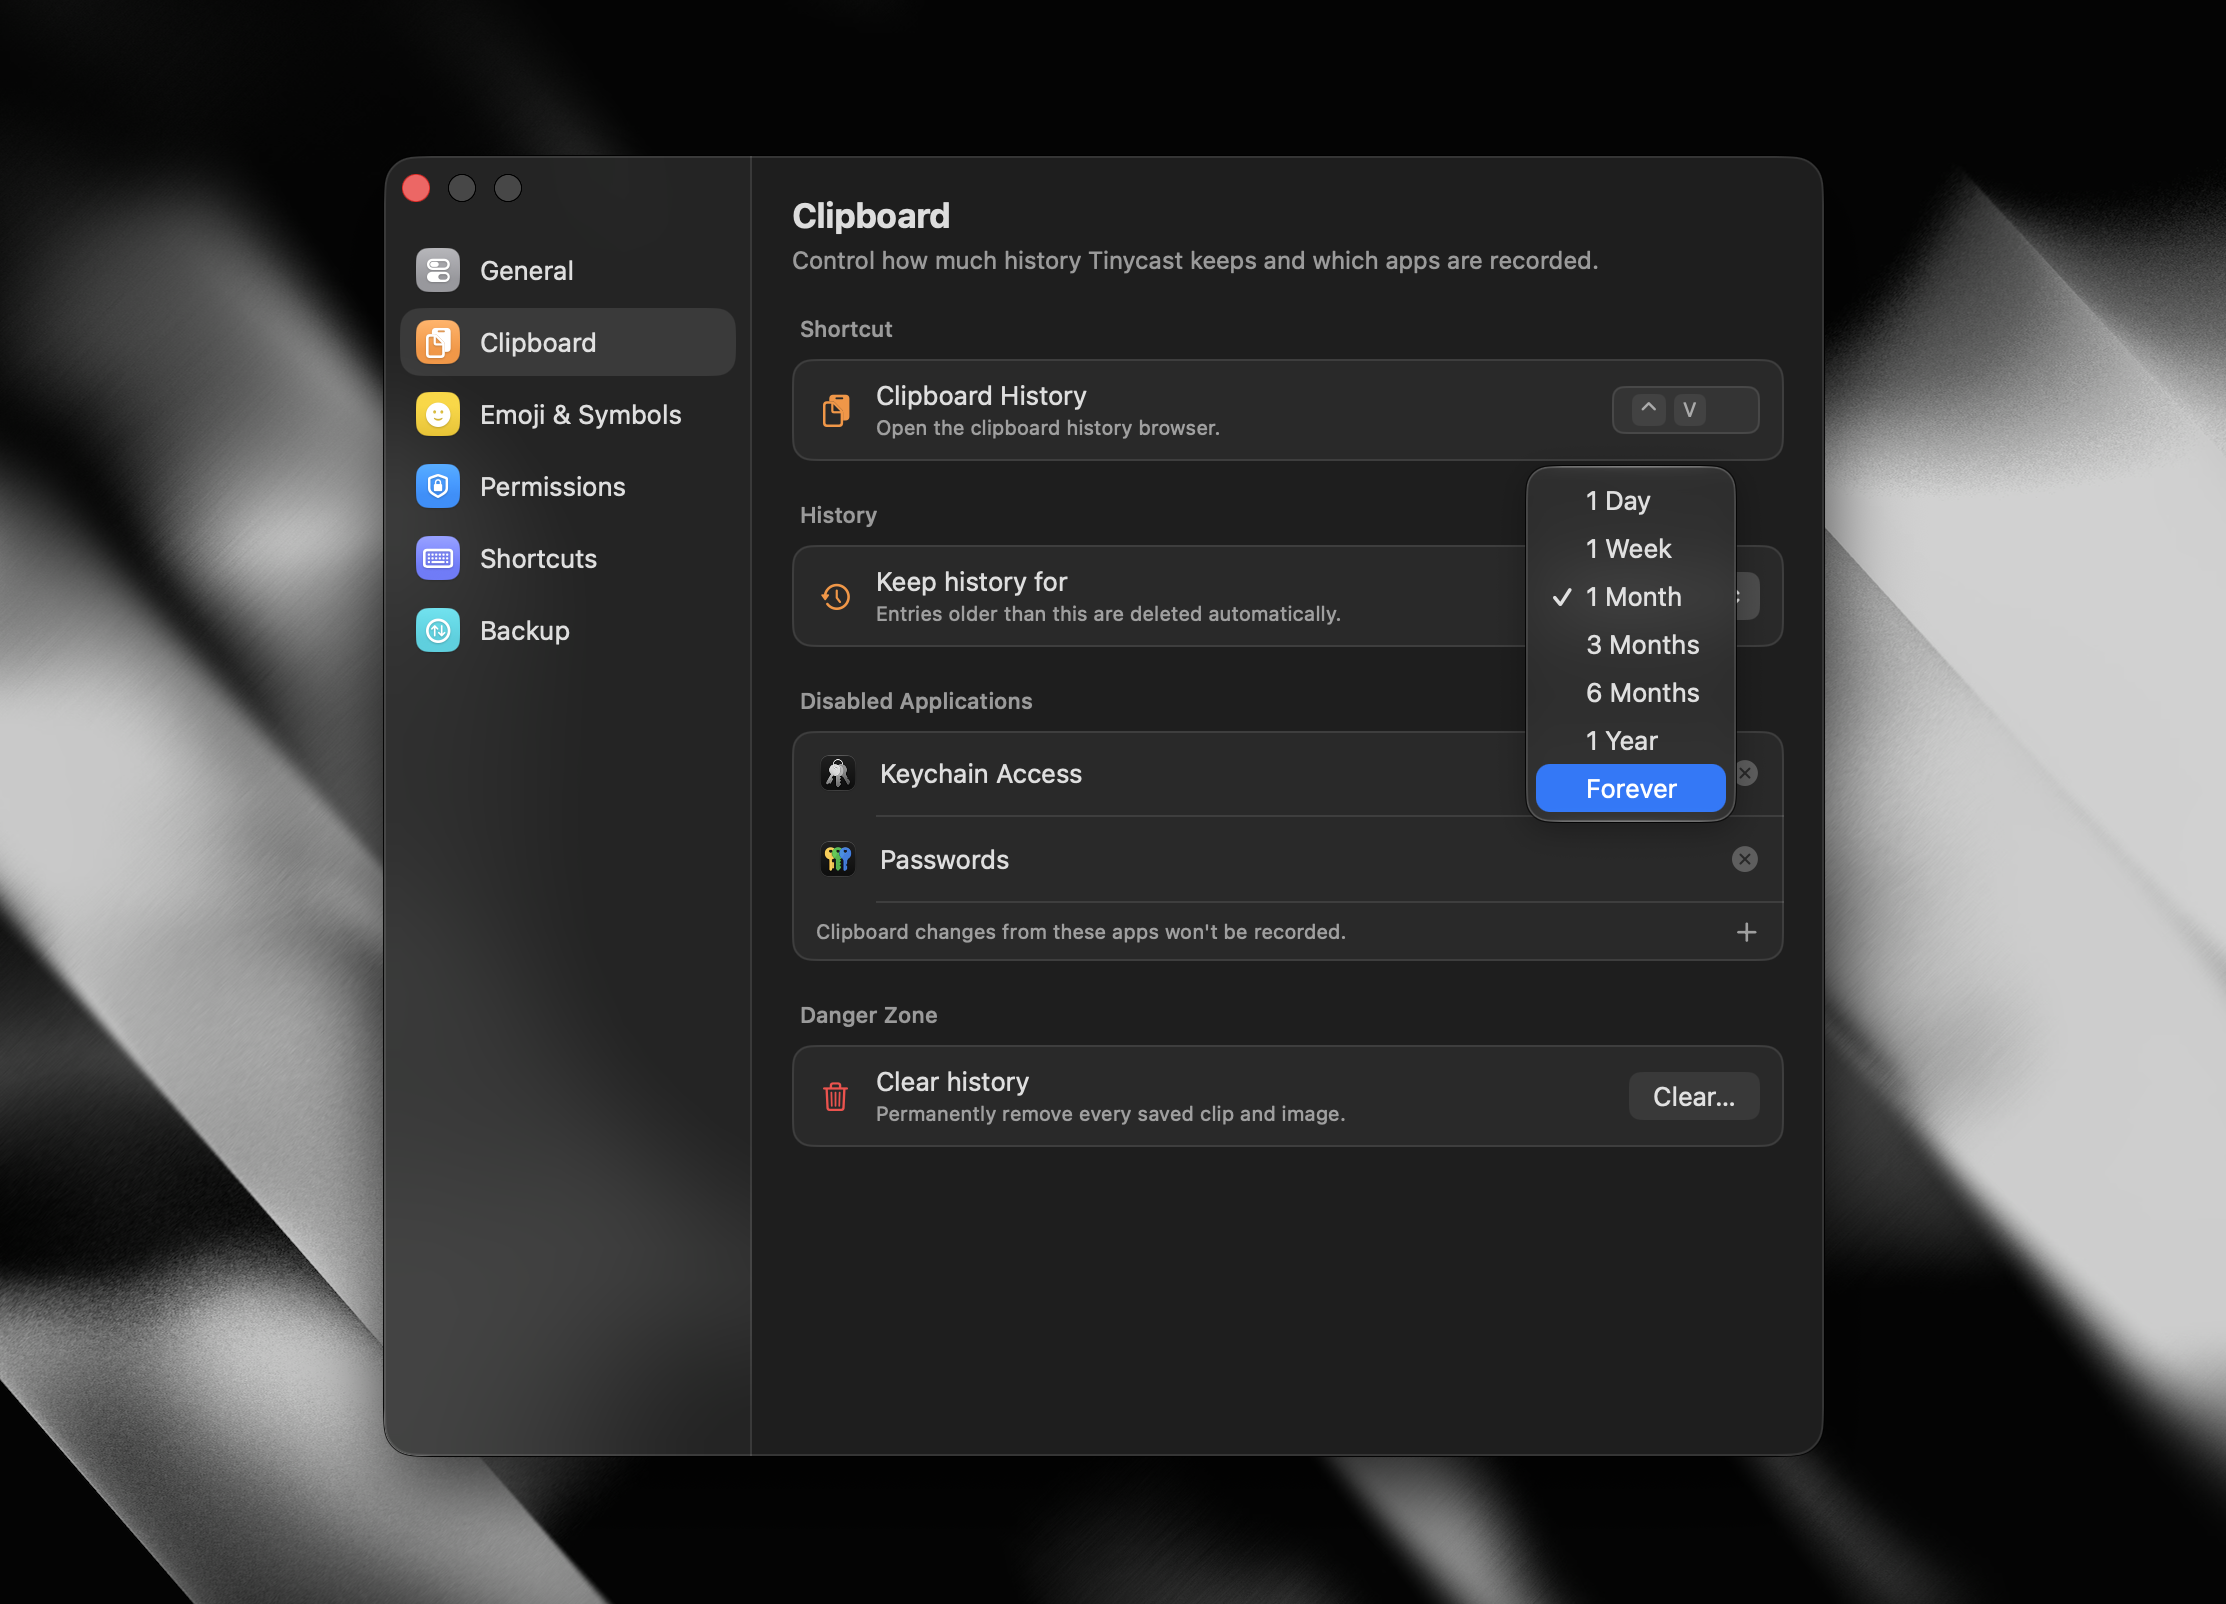Choose 1 Day from the menu
This screenshot has height=1604, width=2226.
click(1631, 500)
